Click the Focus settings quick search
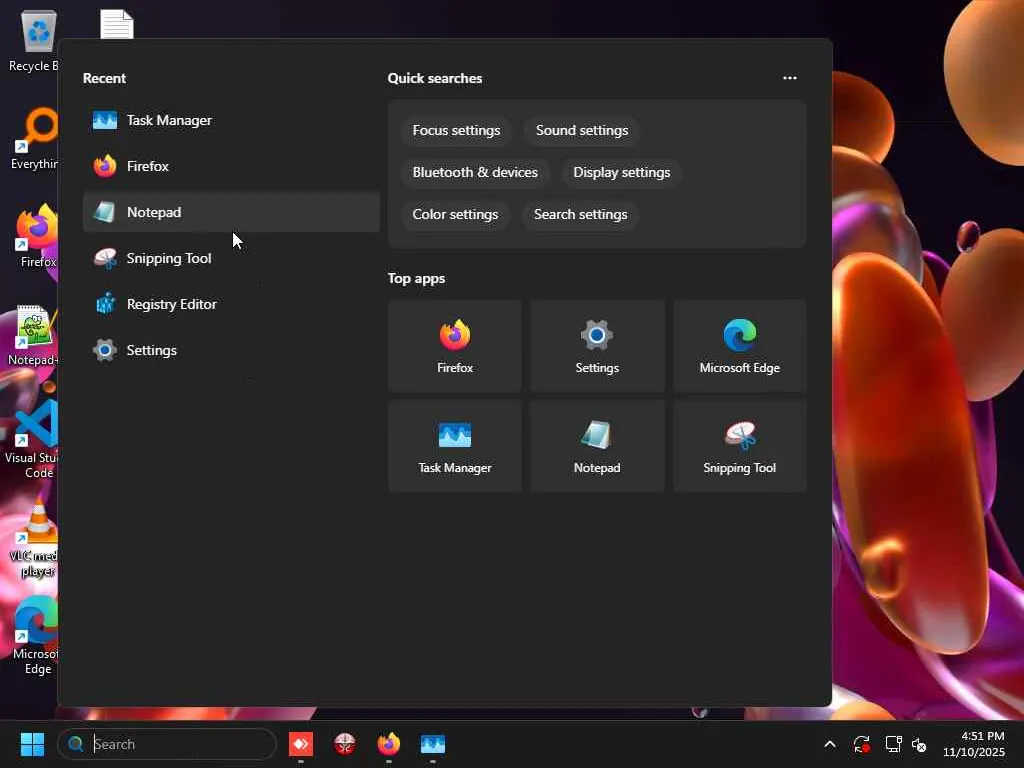1024x768 pixels. tap(456, 130)
